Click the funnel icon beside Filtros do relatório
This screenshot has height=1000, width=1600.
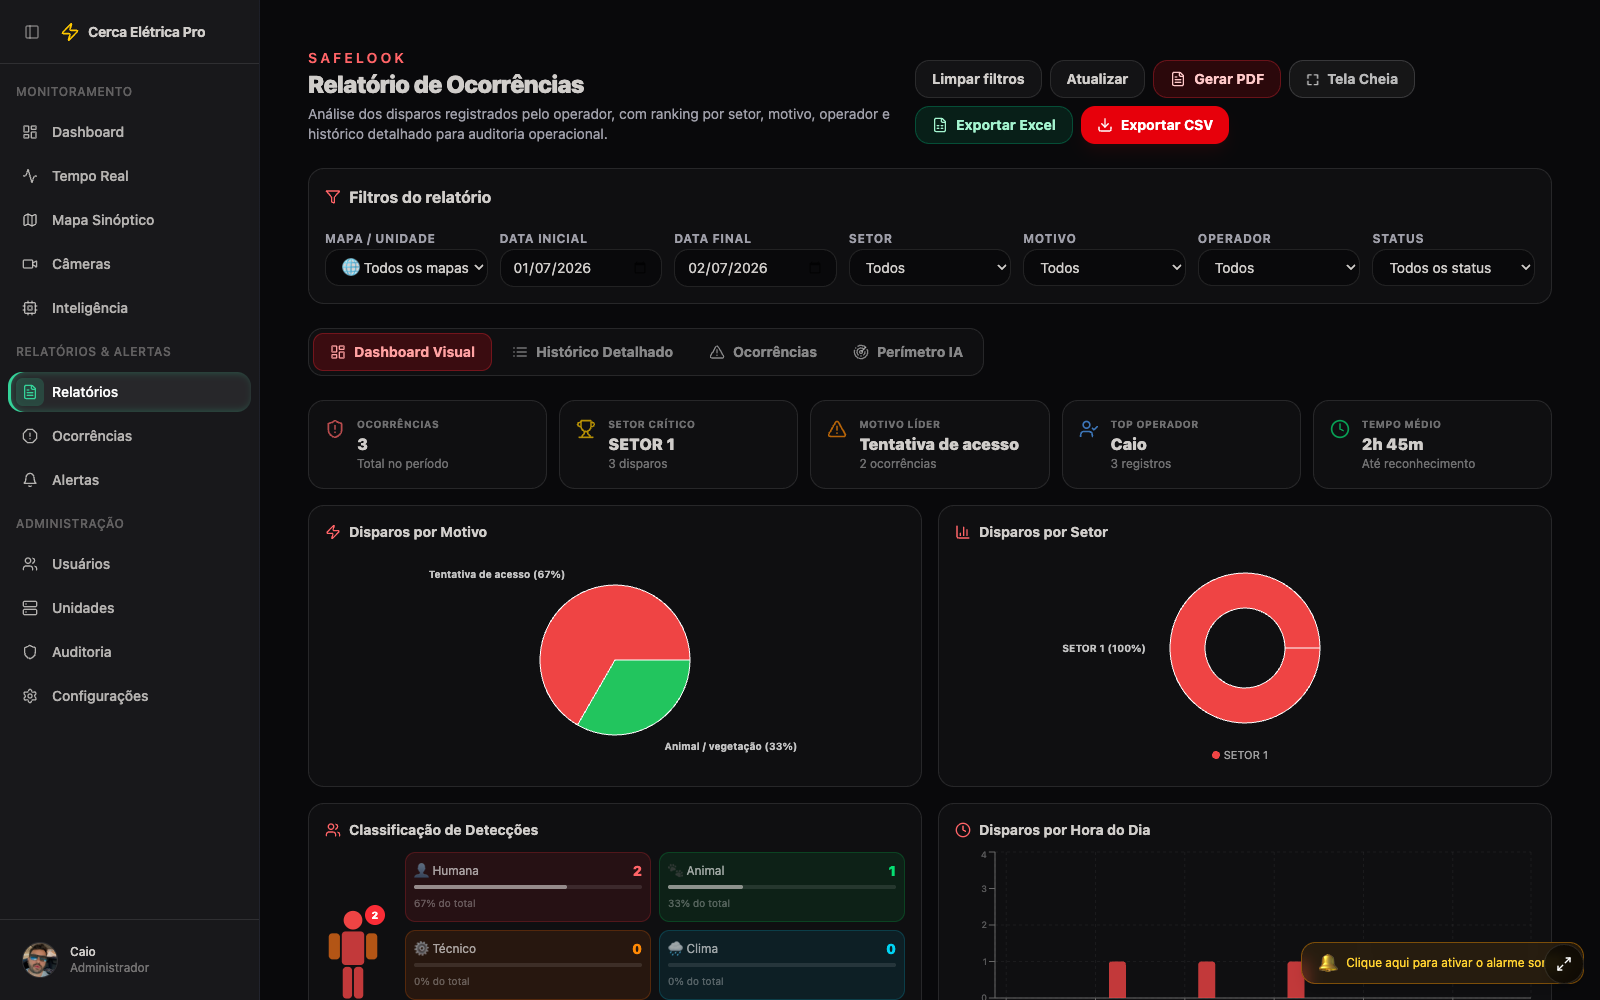point(333,197)
